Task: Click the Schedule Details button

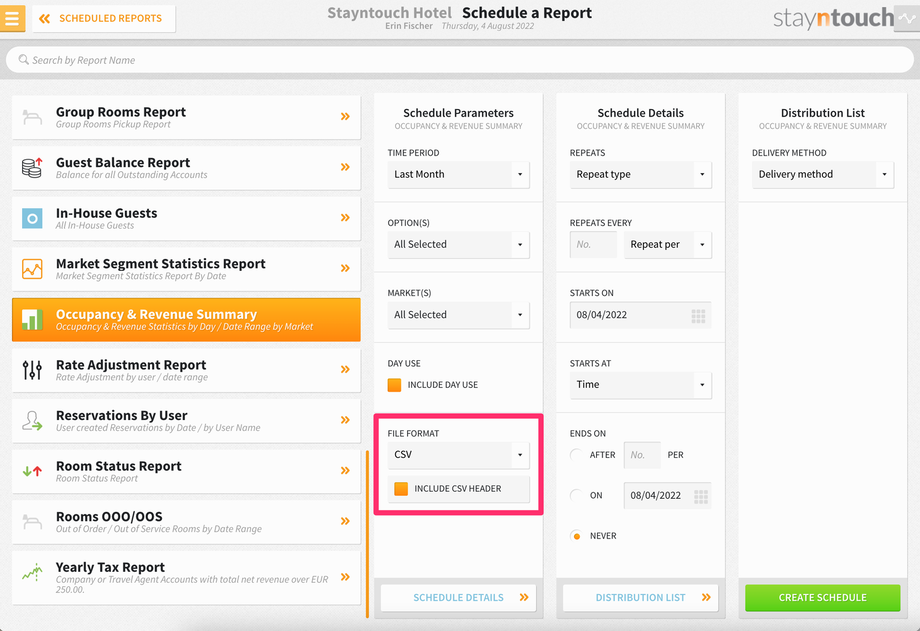Action: (x=458, y=598)
